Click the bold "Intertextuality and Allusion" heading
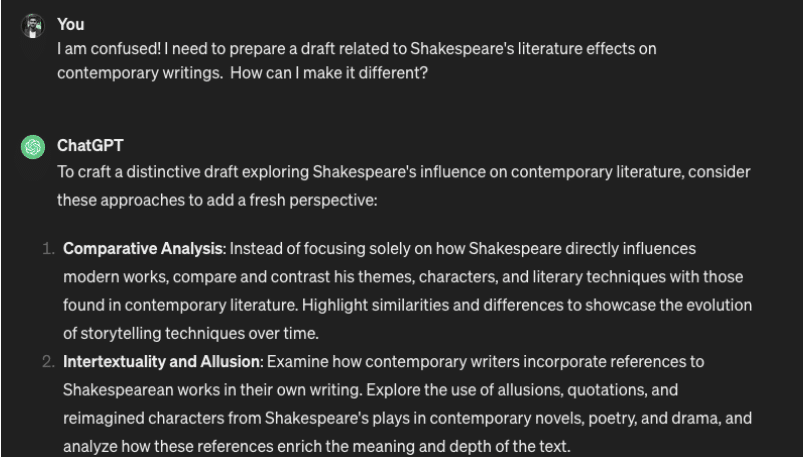804x458 pixels. tap(163, 362)
